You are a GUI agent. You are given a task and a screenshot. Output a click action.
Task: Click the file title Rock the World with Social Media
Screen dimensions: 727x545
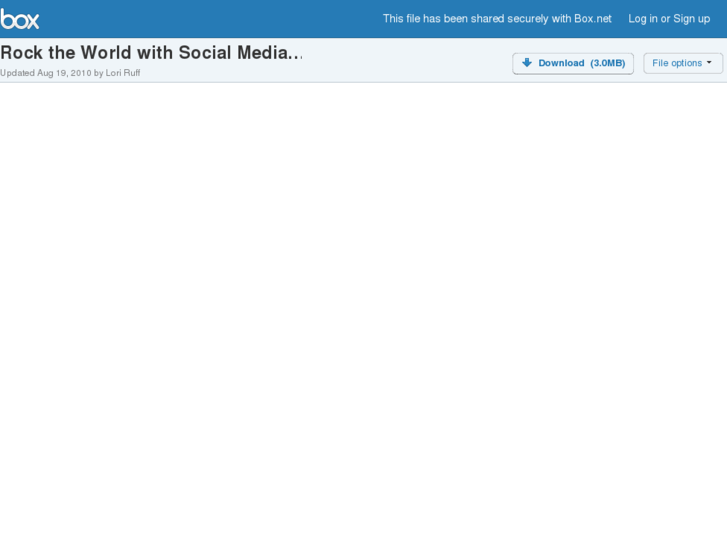tap(151, 52)
